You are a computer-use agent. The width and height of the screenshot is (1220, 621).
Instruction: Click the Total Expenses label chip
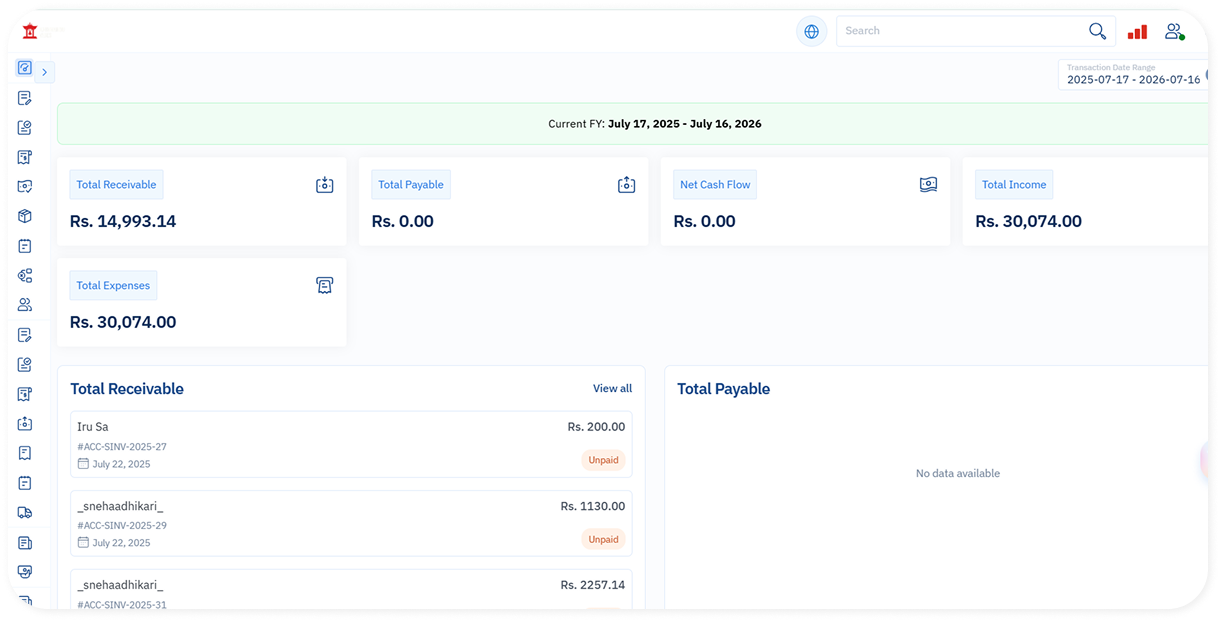[x=113, y=286]
